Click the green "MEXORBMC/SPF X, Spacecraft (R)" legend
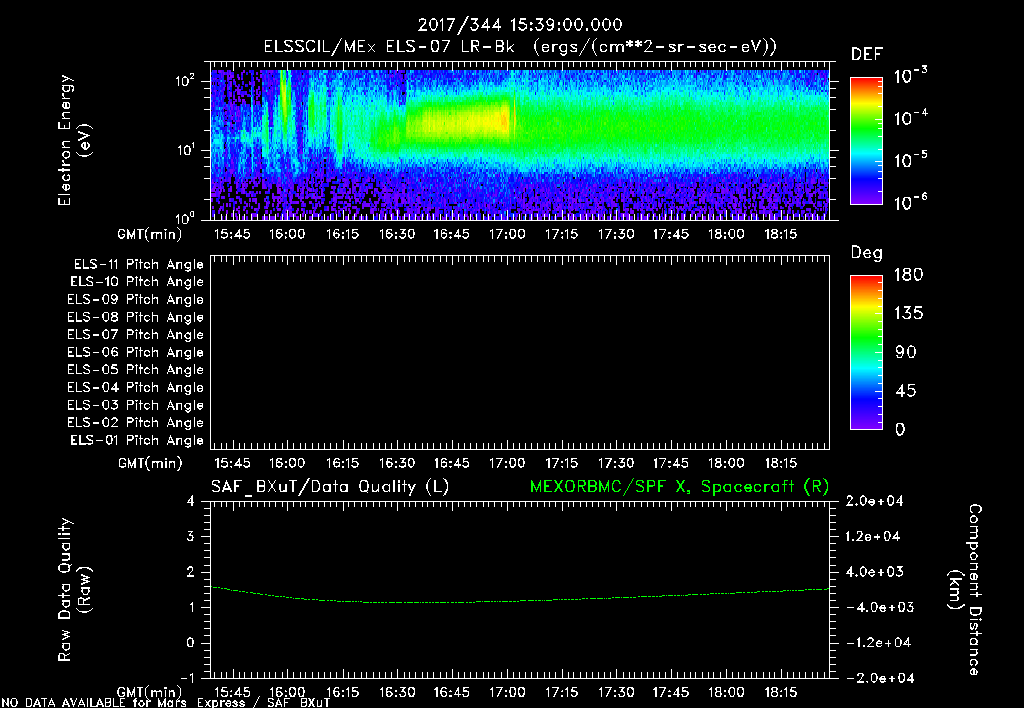1024x708 pixels. coord(679,487)
